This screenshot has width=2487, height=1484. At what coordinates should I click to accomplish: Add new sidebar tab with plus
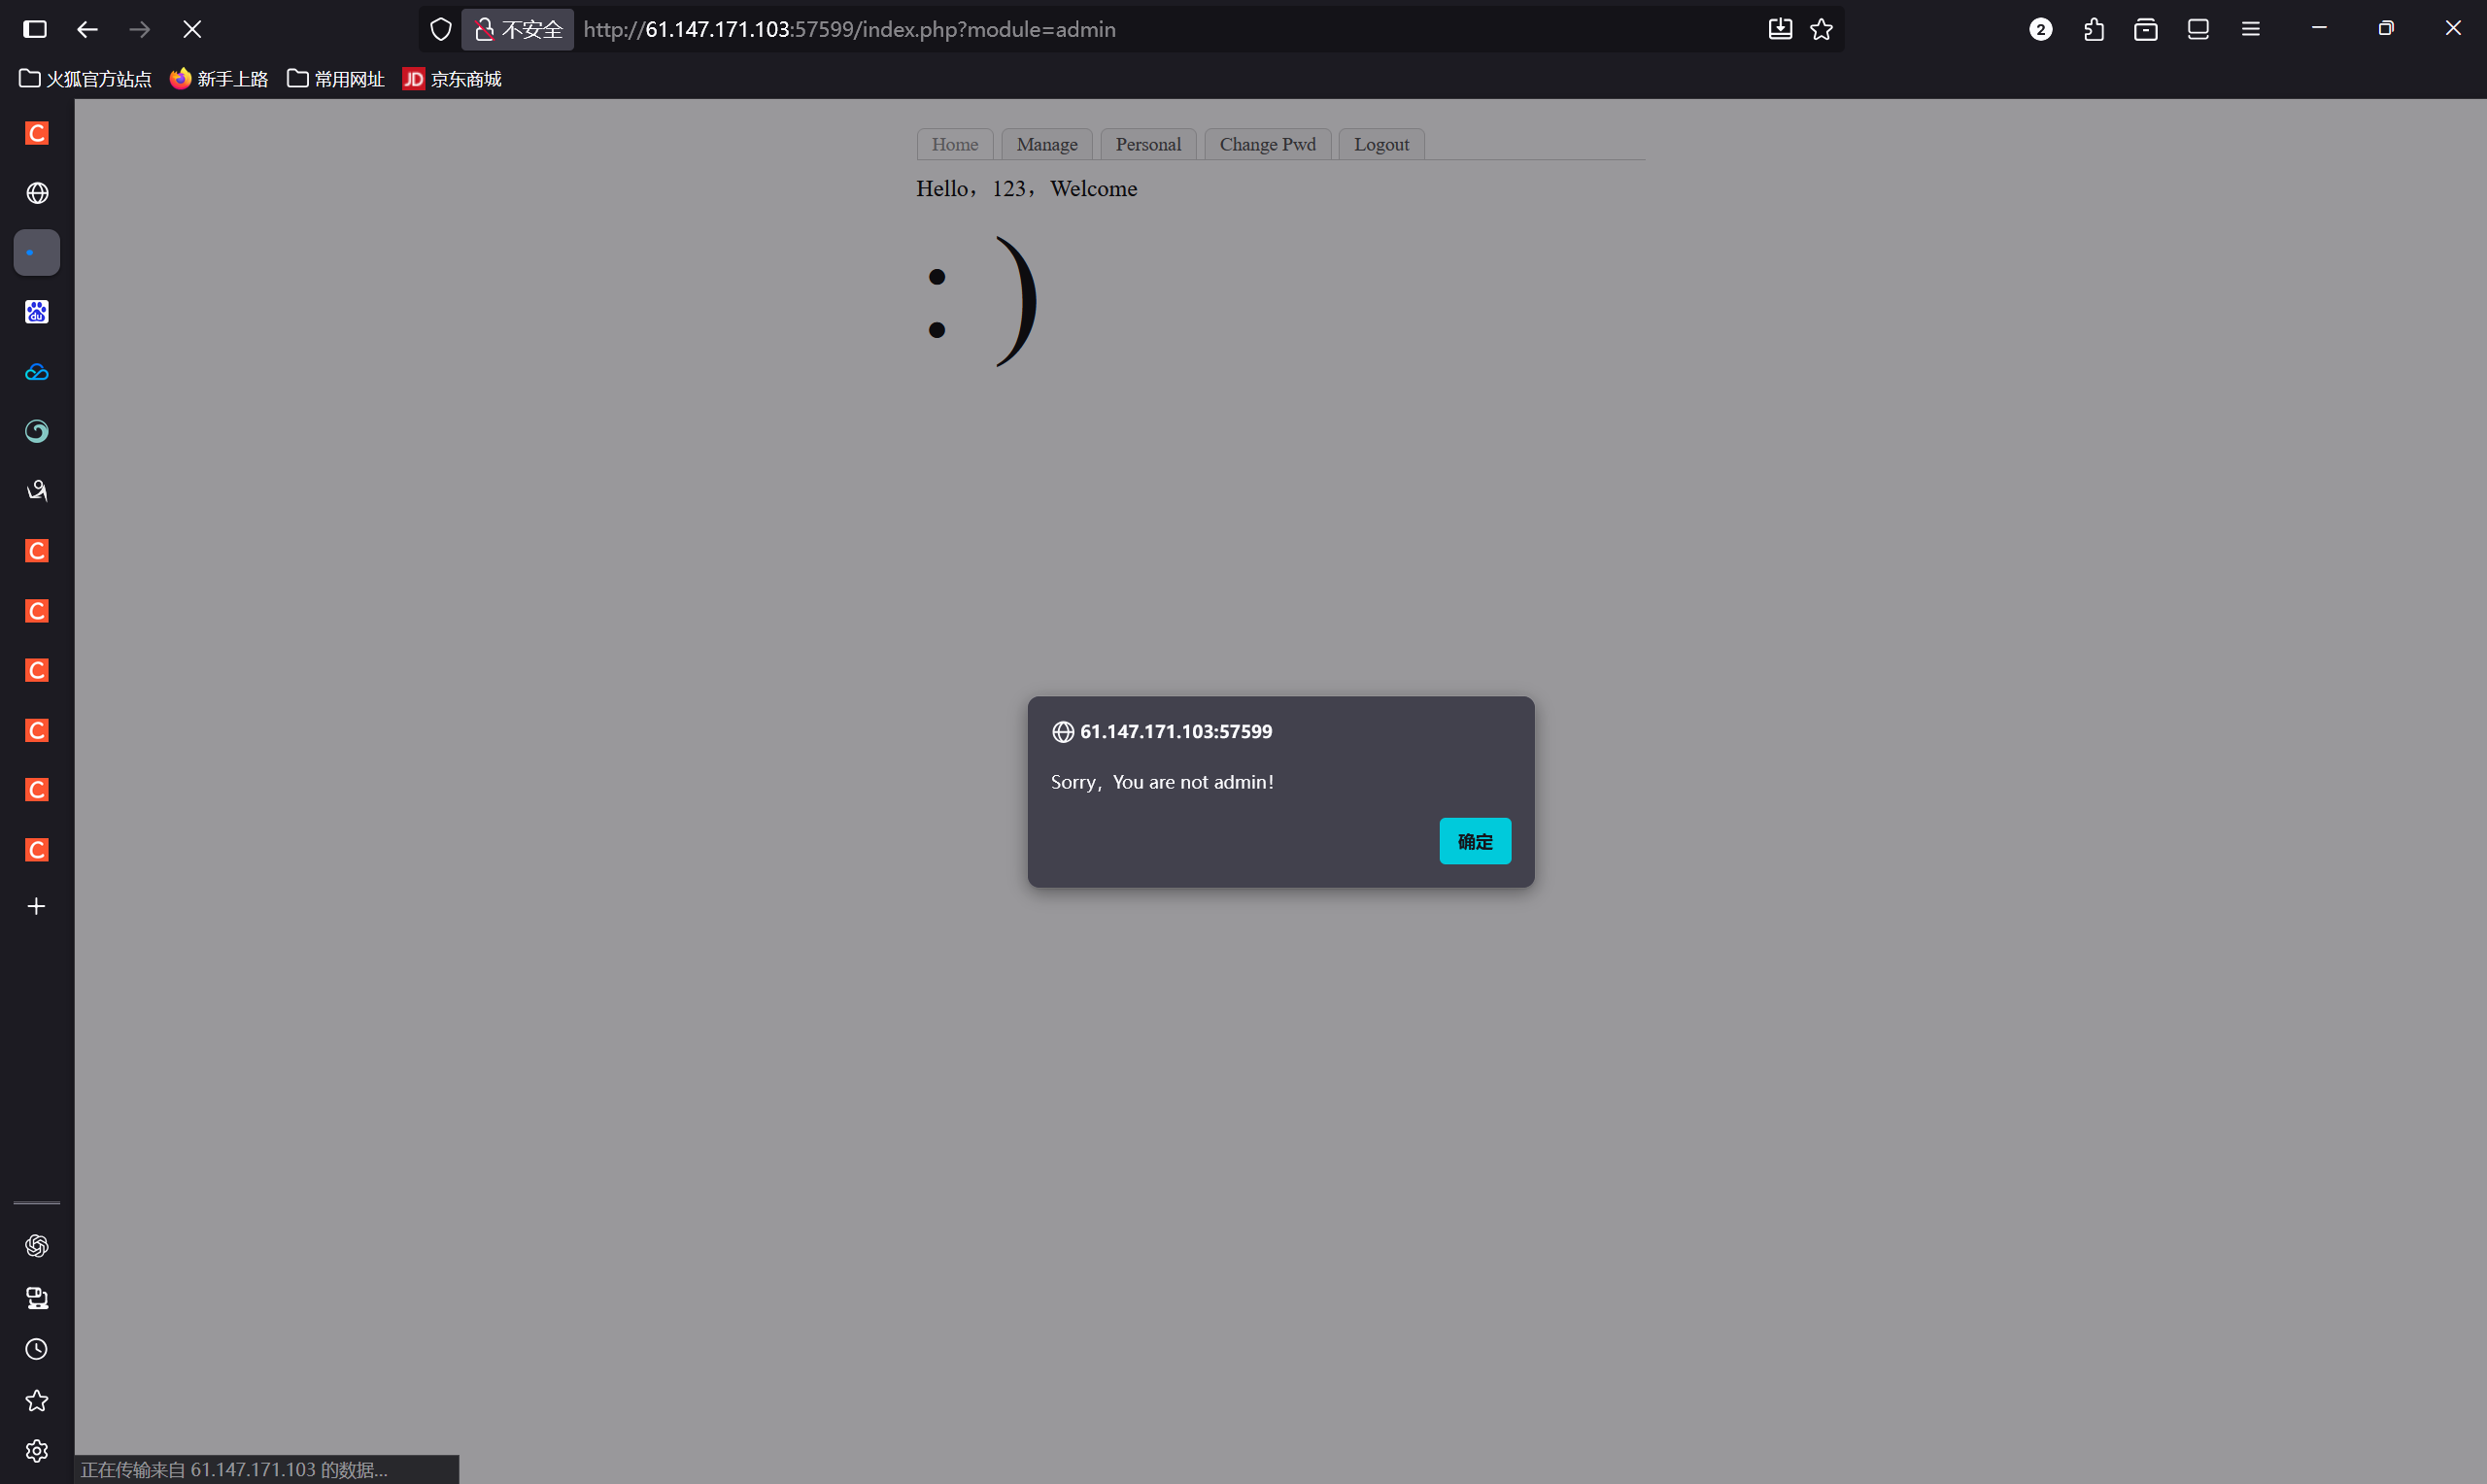36,906
